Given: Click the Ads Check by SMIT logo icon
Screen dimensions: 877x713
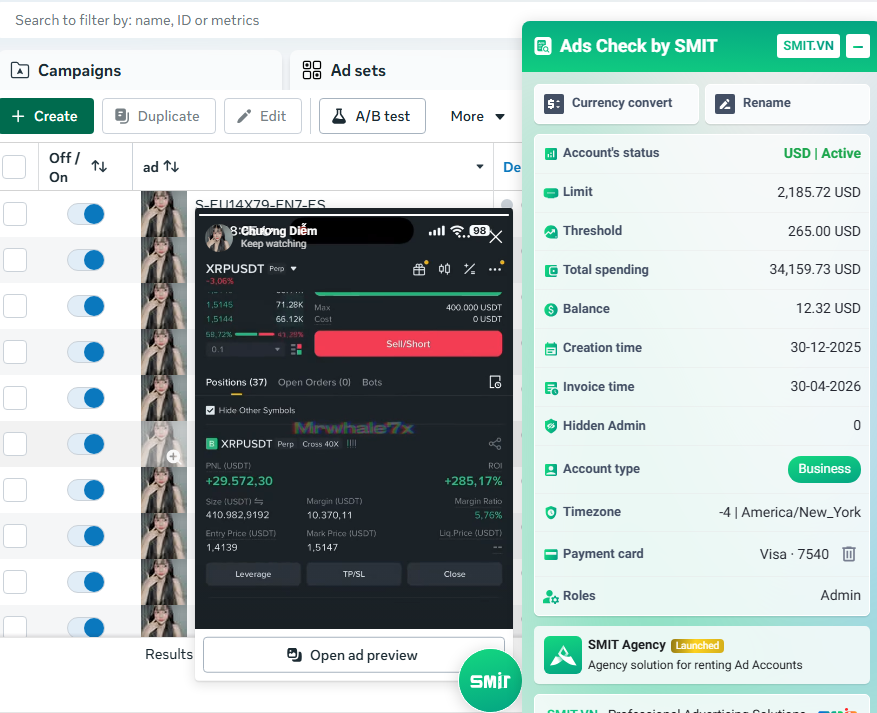Looking at the screenshot, I should (x=543, y=46).
